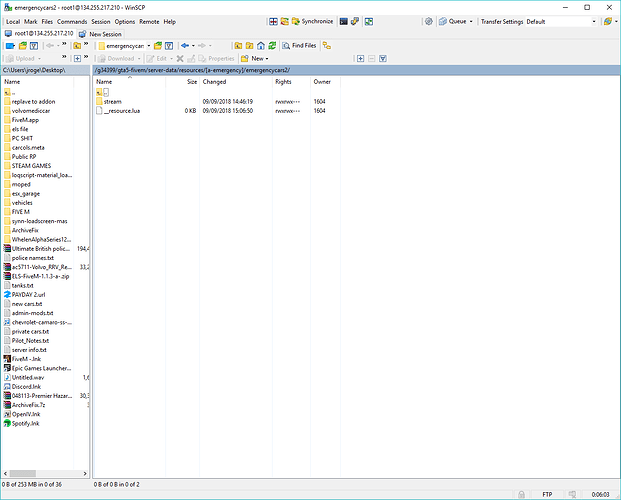Click the local panel filter icon

[x=34, y=46]
